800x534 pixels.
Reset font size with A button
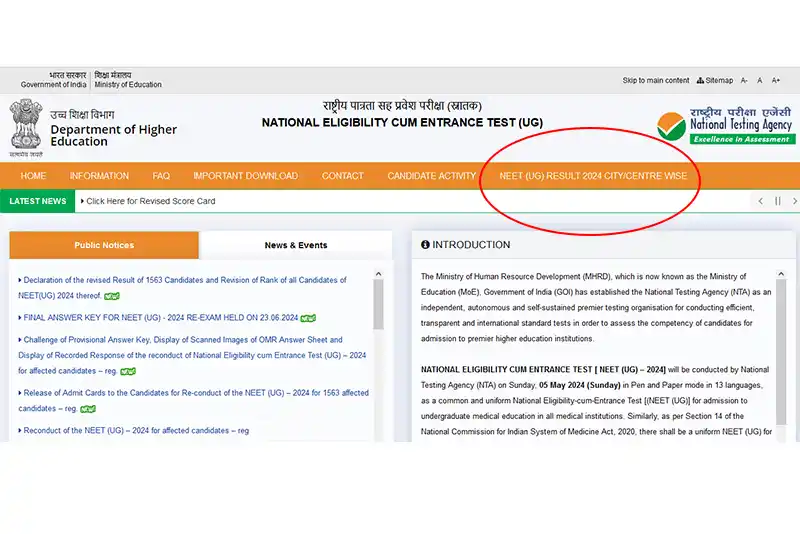(x=760, y=81)
